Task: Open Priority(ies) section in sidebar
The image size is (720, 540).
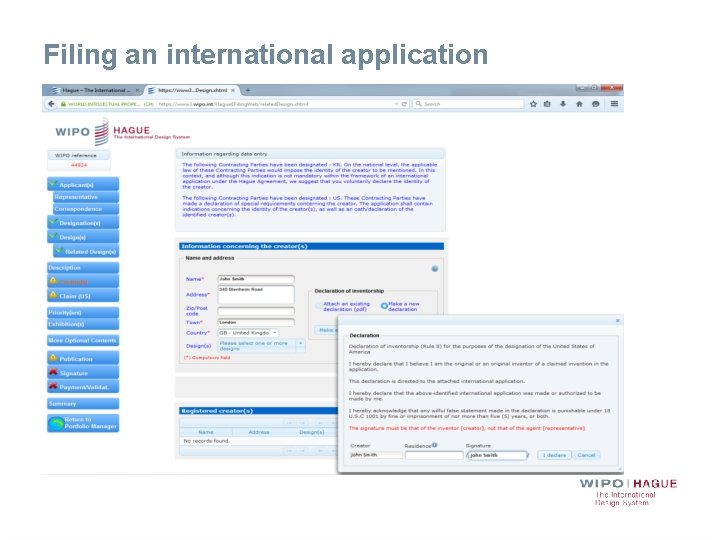Action: 83,312
